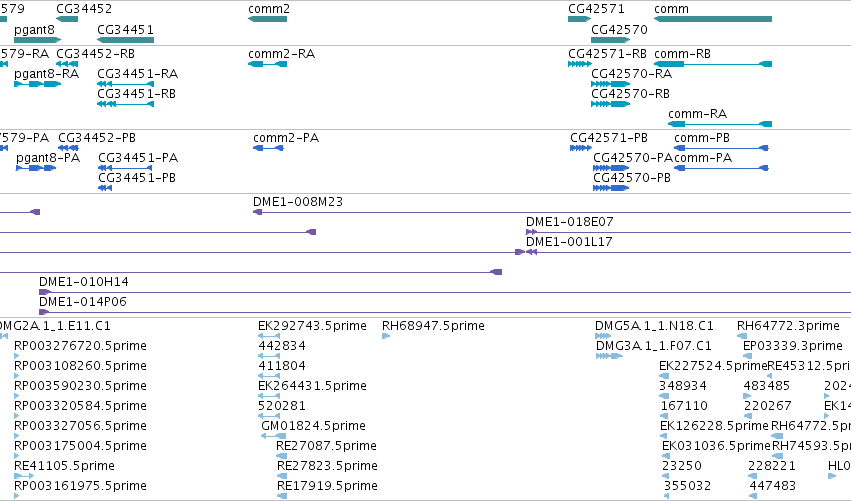Click the CG34451-RA transcript feature
This screenshot has width=851, height=501.
point(125,84)
